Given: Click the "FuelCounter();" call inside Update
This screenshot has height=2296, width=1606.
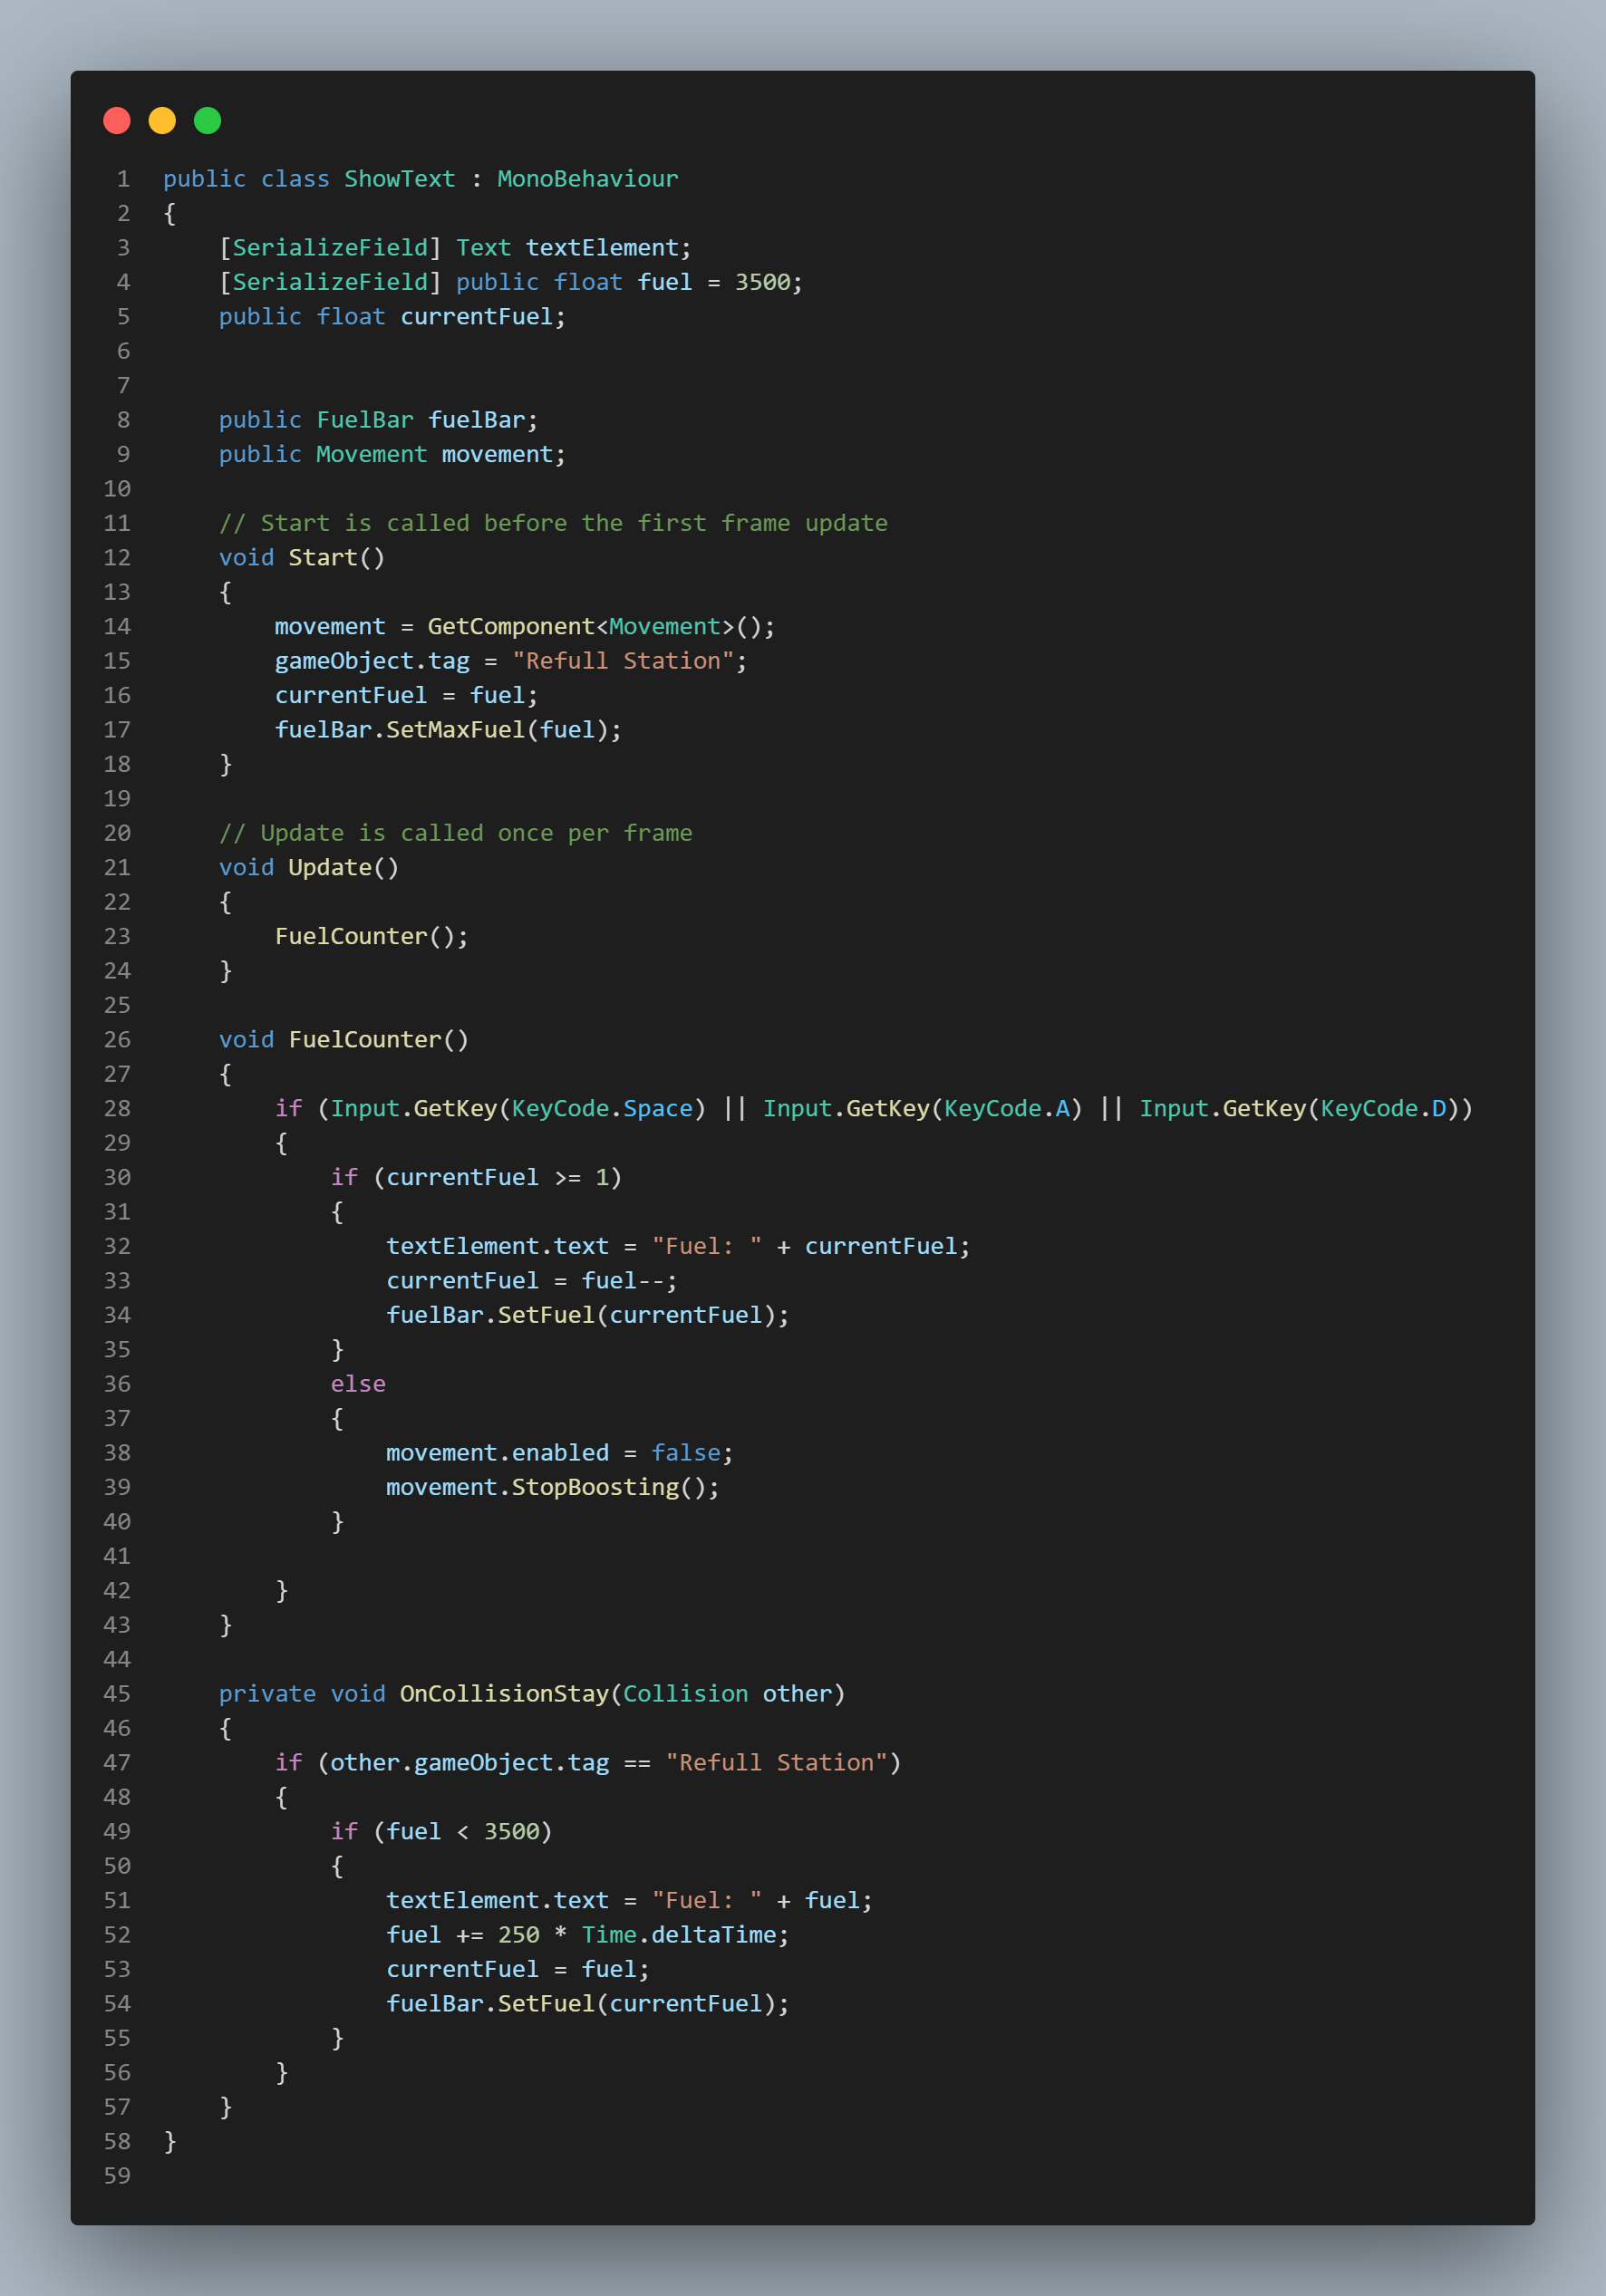Looking at the screenshot, I should pyautogui.click(x=371, y=937).
